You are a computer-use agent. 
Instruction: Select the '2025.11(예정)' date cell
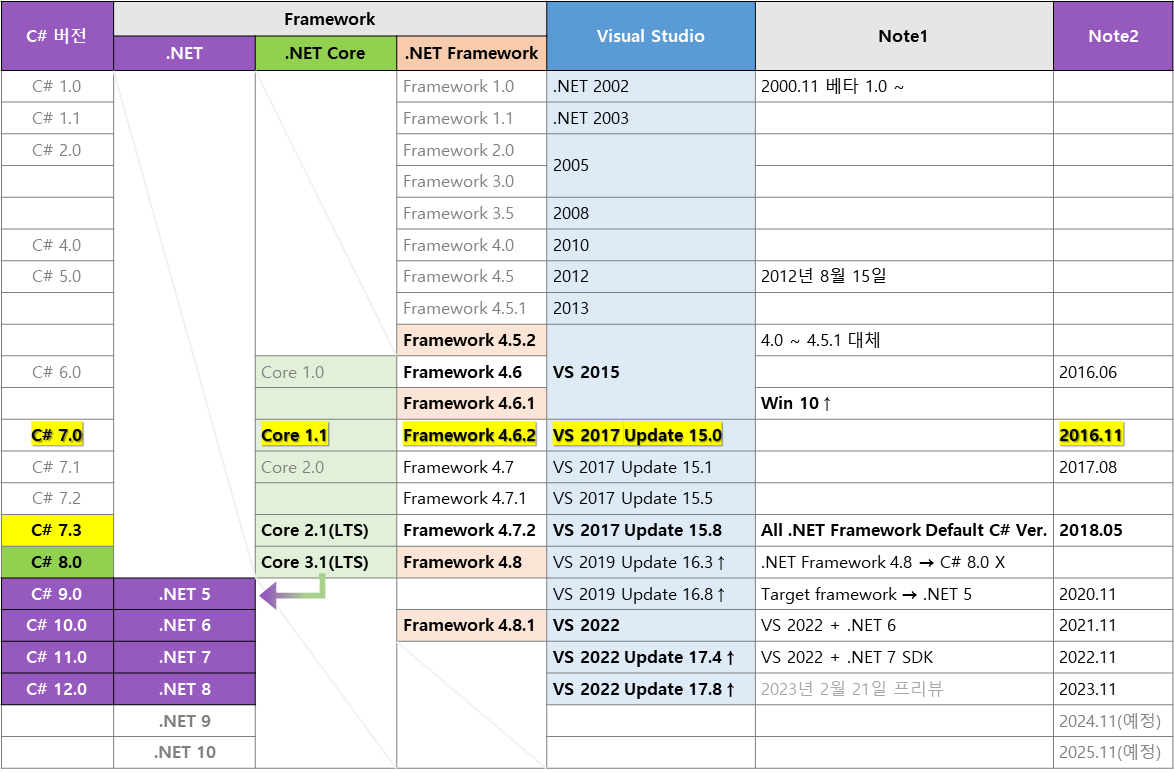[1113, 753]
